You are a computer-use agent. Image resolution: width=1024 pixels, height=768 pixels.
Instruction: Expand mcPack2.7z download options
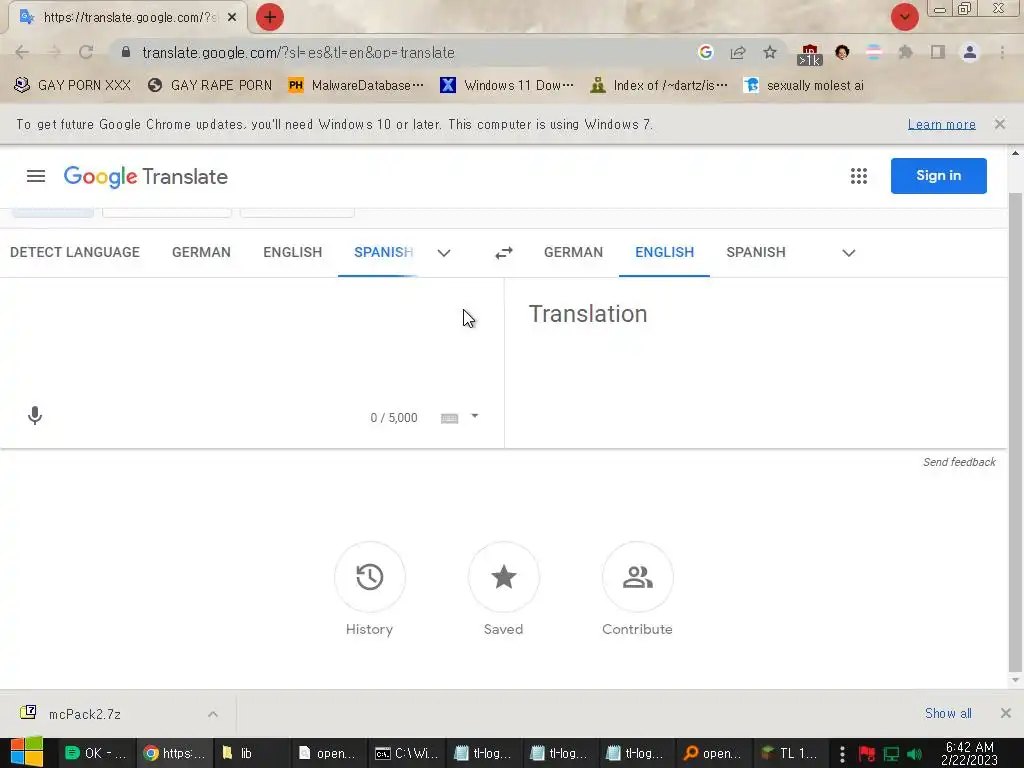point(213,714)
